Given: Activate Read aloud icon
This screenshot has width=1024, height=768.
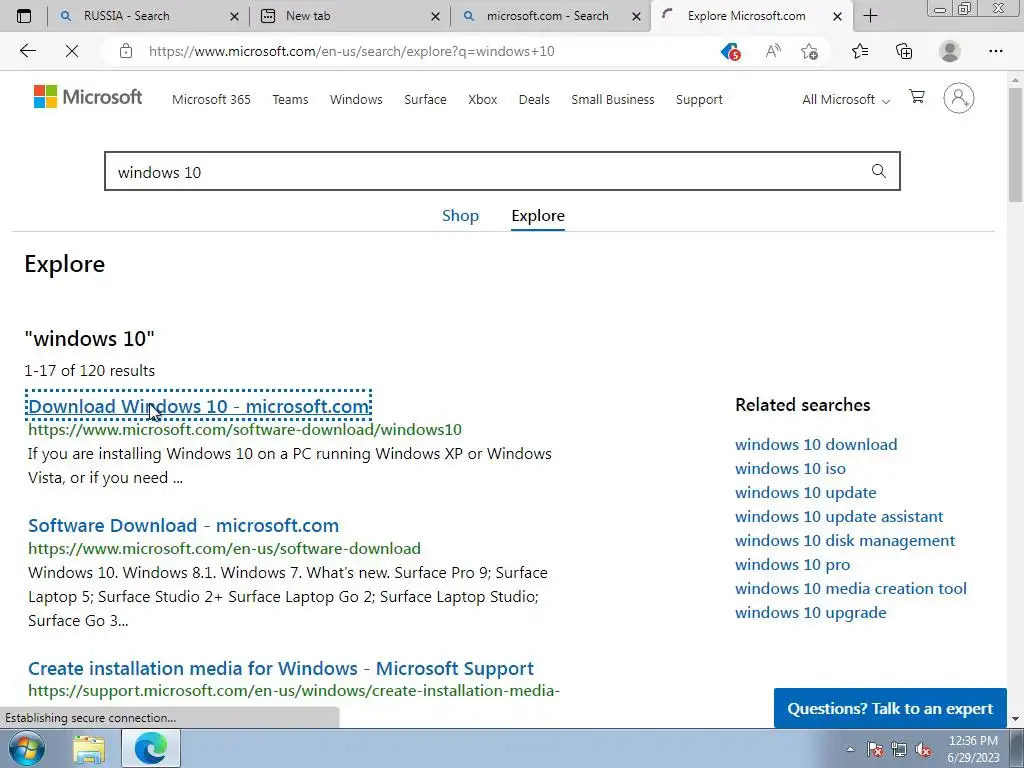Looking at the screenshot, I should pyautogui.click(x=773, y=51).
